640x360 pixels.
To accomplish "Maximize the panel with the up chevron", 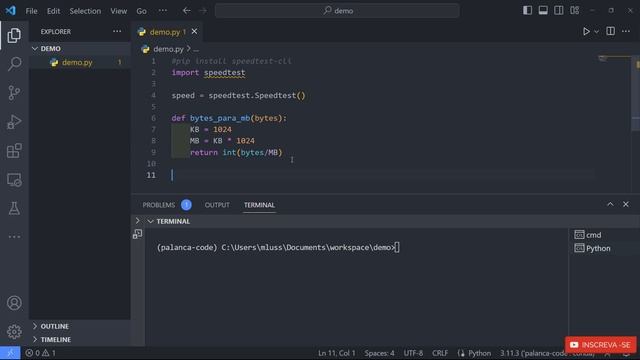I will [x=610, y=204].
